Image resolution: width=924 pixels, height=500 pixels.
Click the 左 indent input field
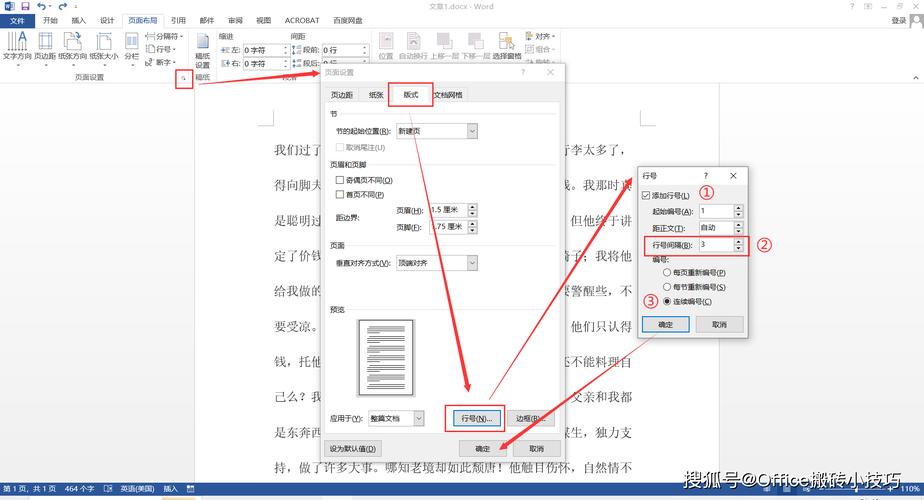263,50
